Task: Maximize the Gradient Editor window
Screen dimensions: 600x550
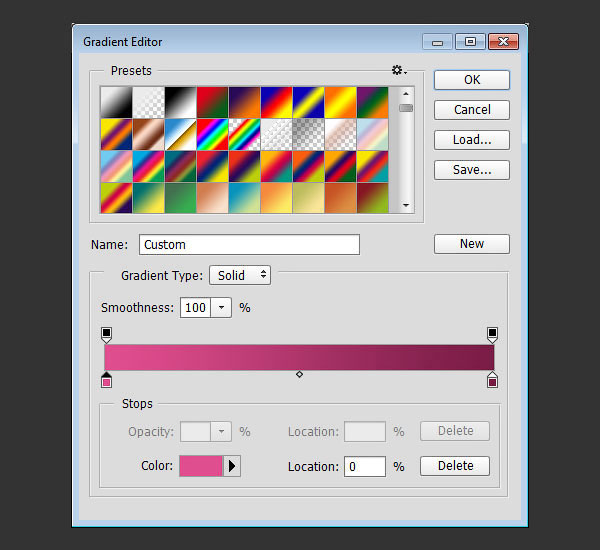Action: pos(470,42)
